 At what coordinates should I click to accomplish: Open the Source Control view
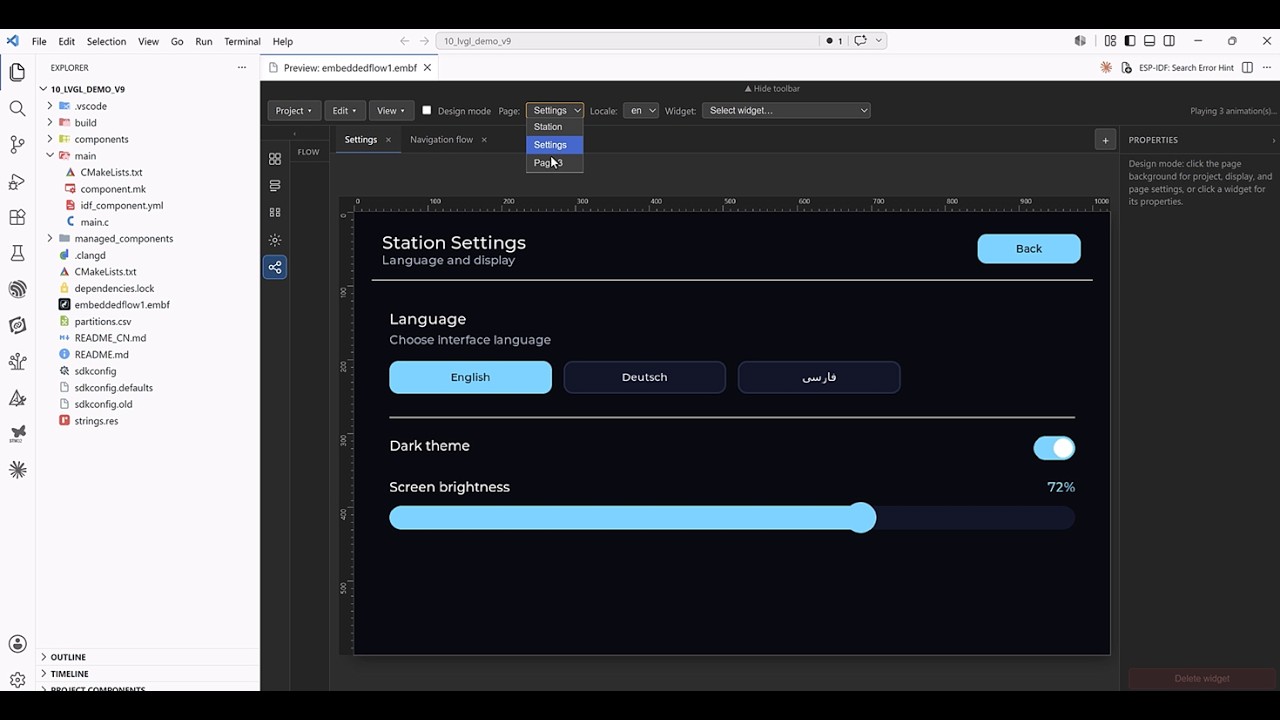17,145
